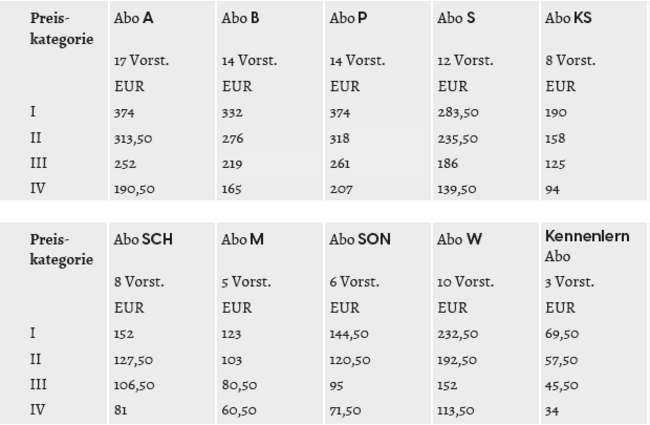
Task: Select the first Preiskategorie heading
Action: coord(61,29)
